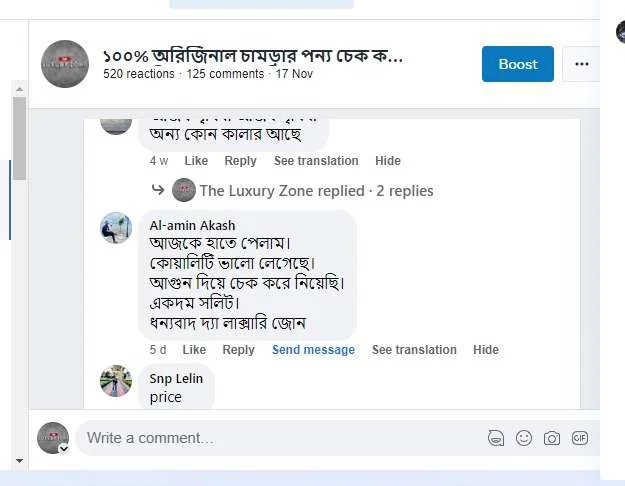Like Al-amin Akash's comment

point(195,350)
